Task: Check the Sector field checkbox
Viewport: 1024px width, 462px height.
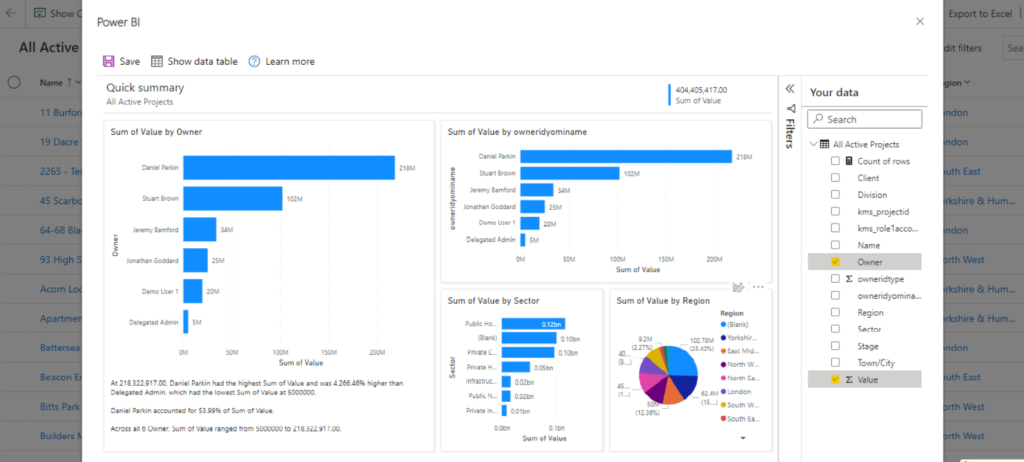Action: tap(835, 329)
